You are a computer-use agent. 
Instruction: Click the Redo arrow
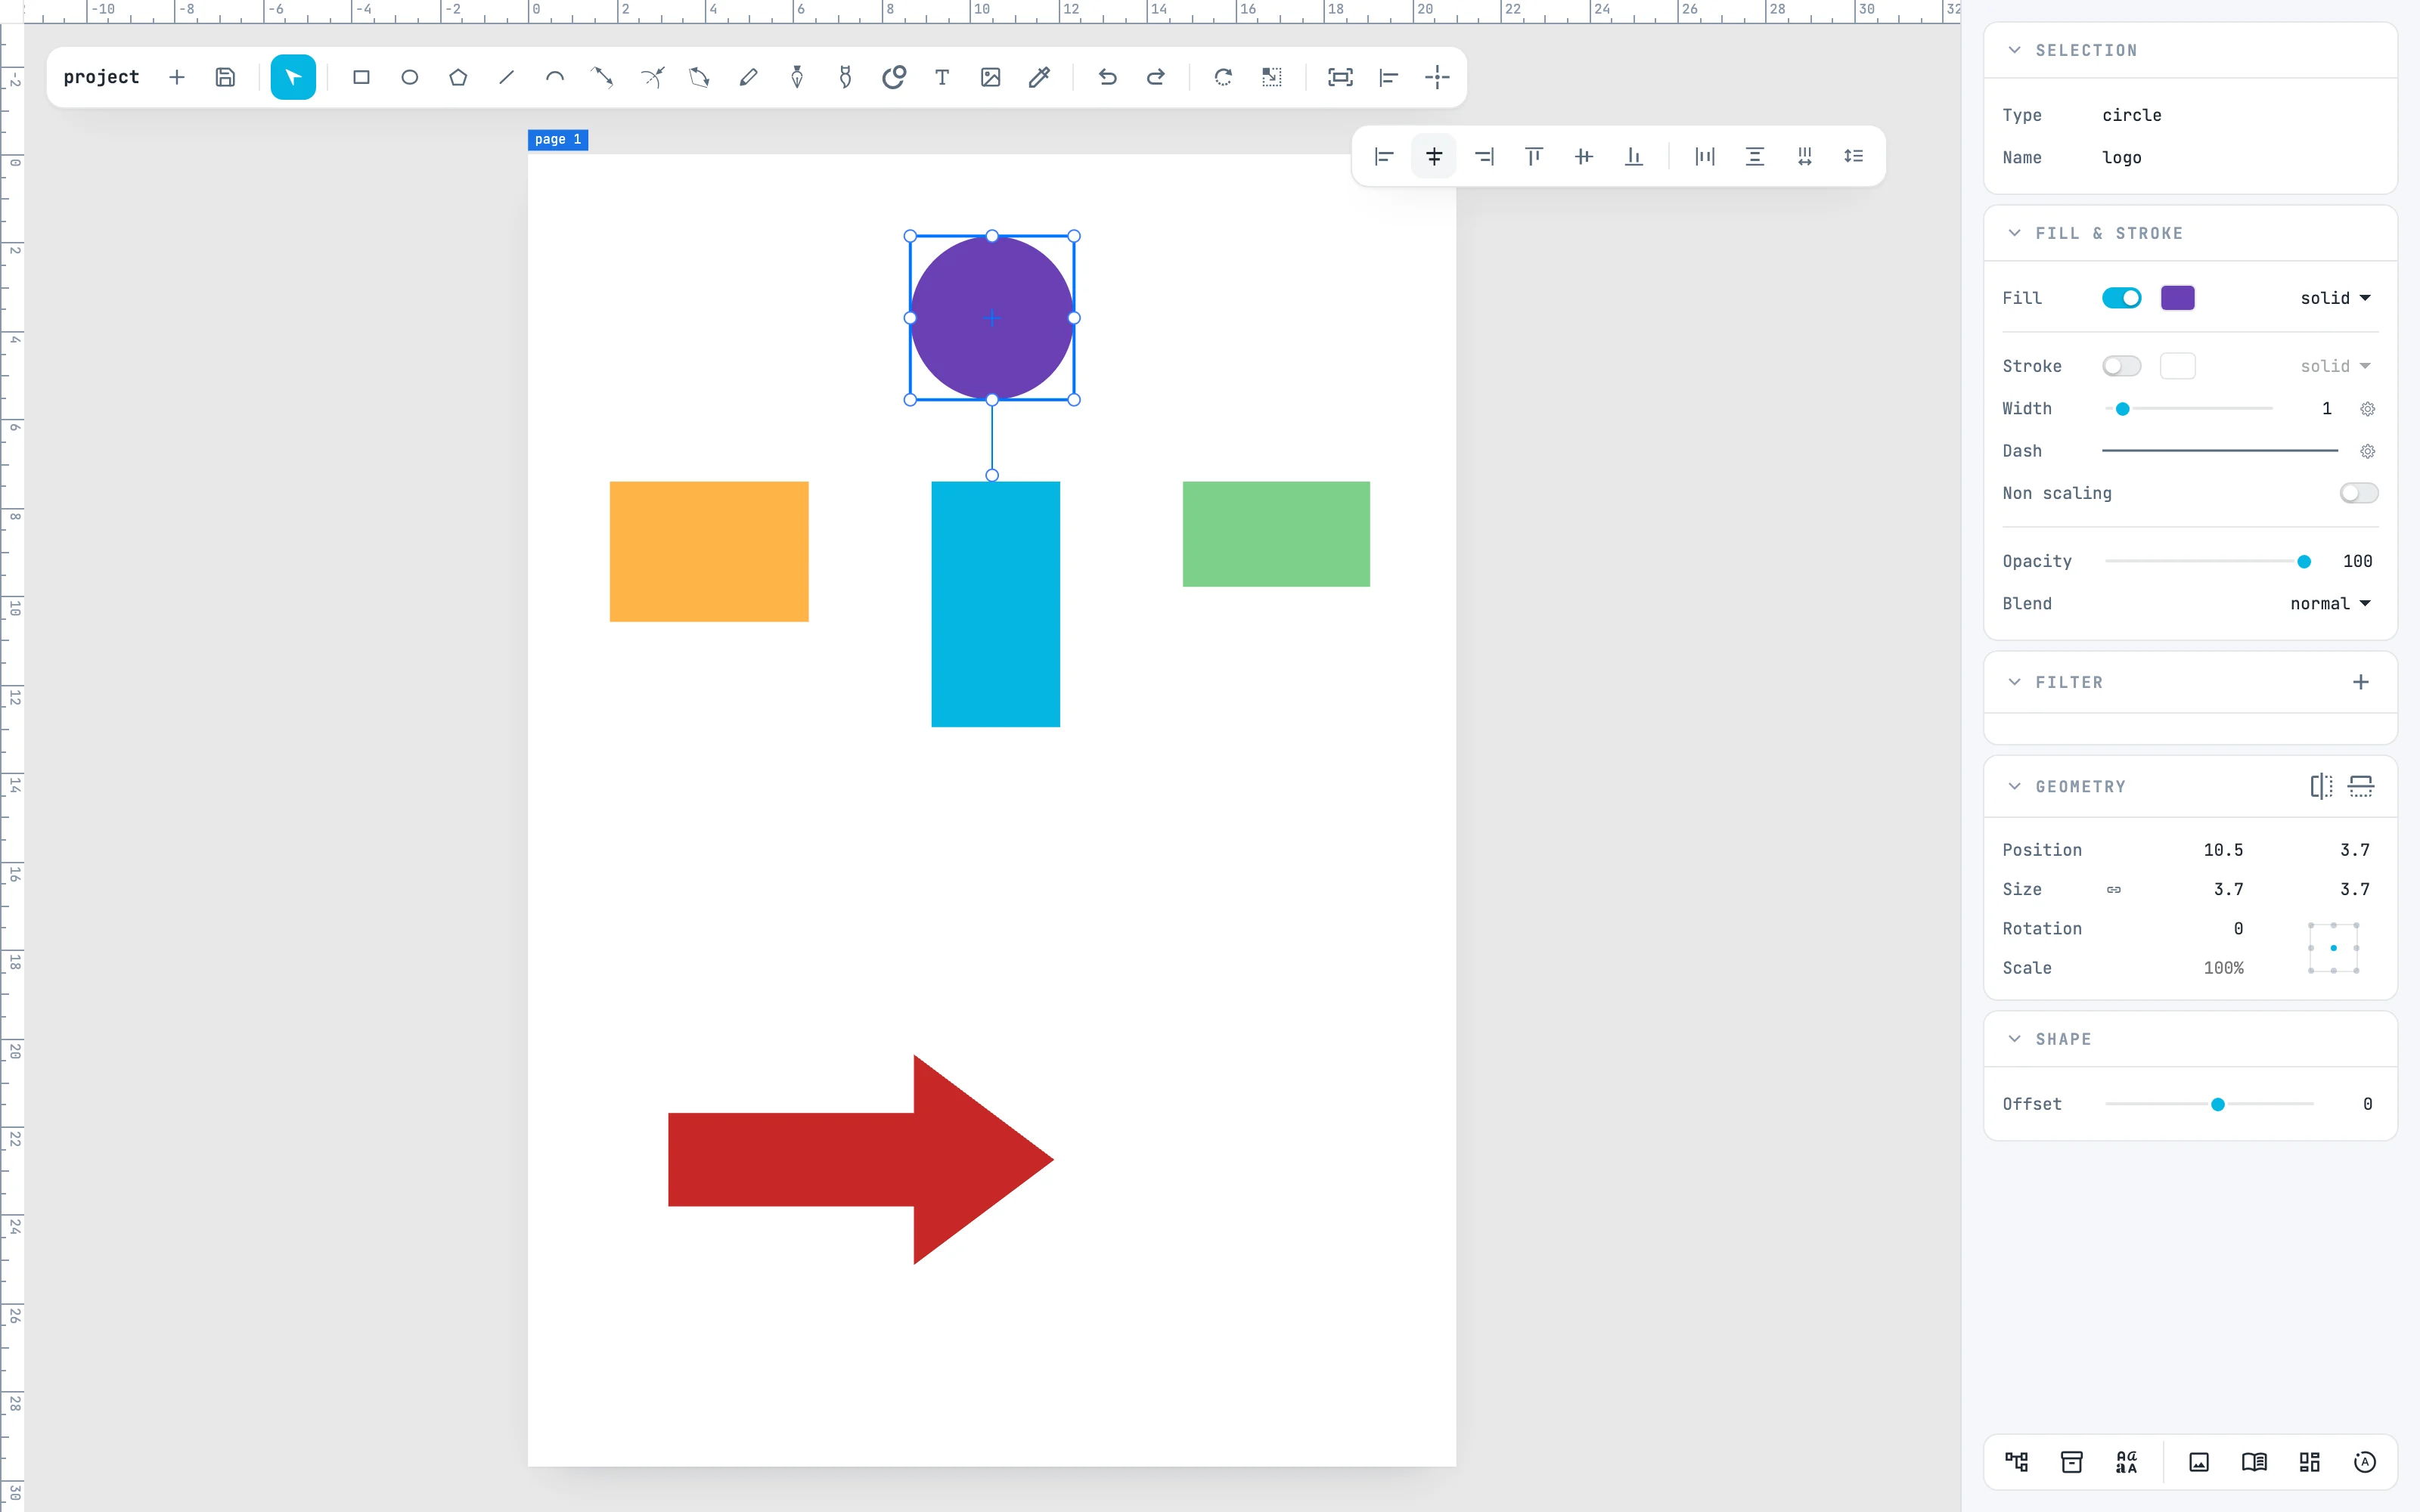[1156, 77]
